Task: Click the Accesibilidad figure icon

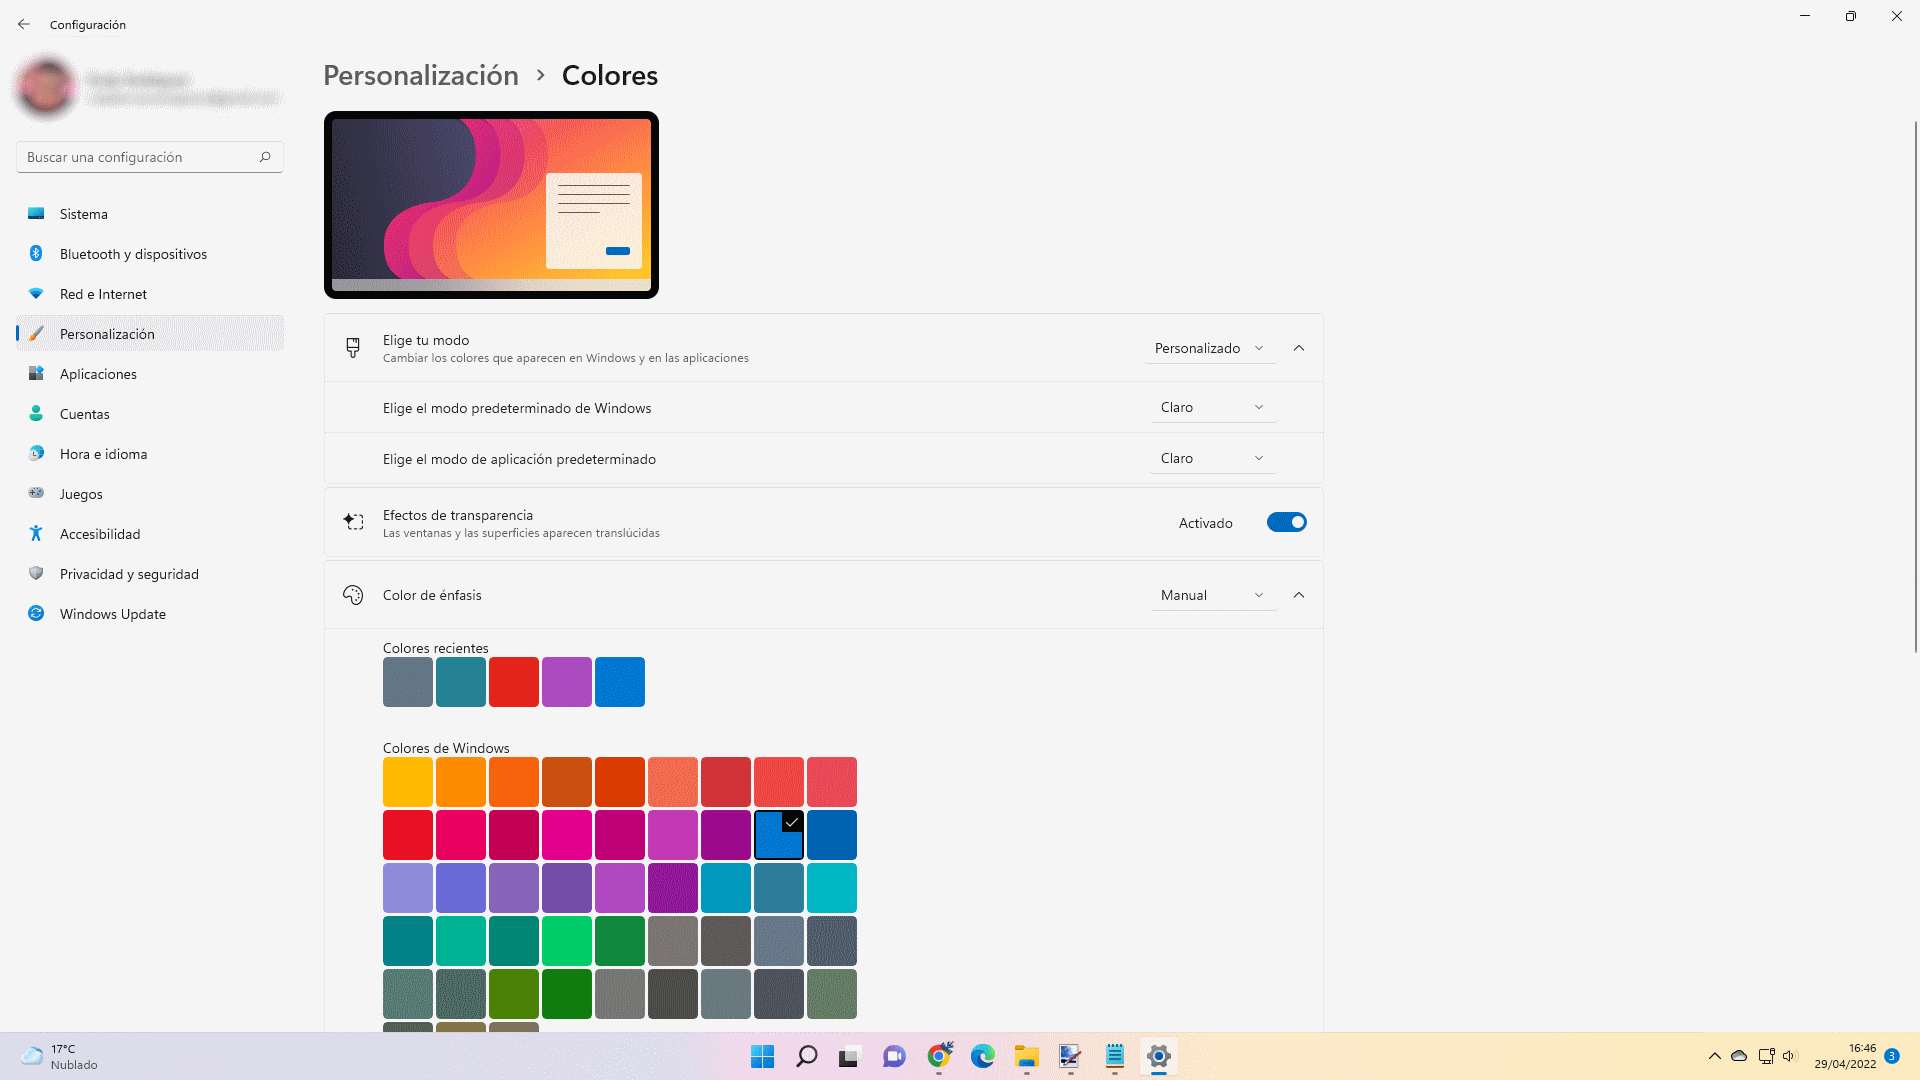Action: pos(36,534)
